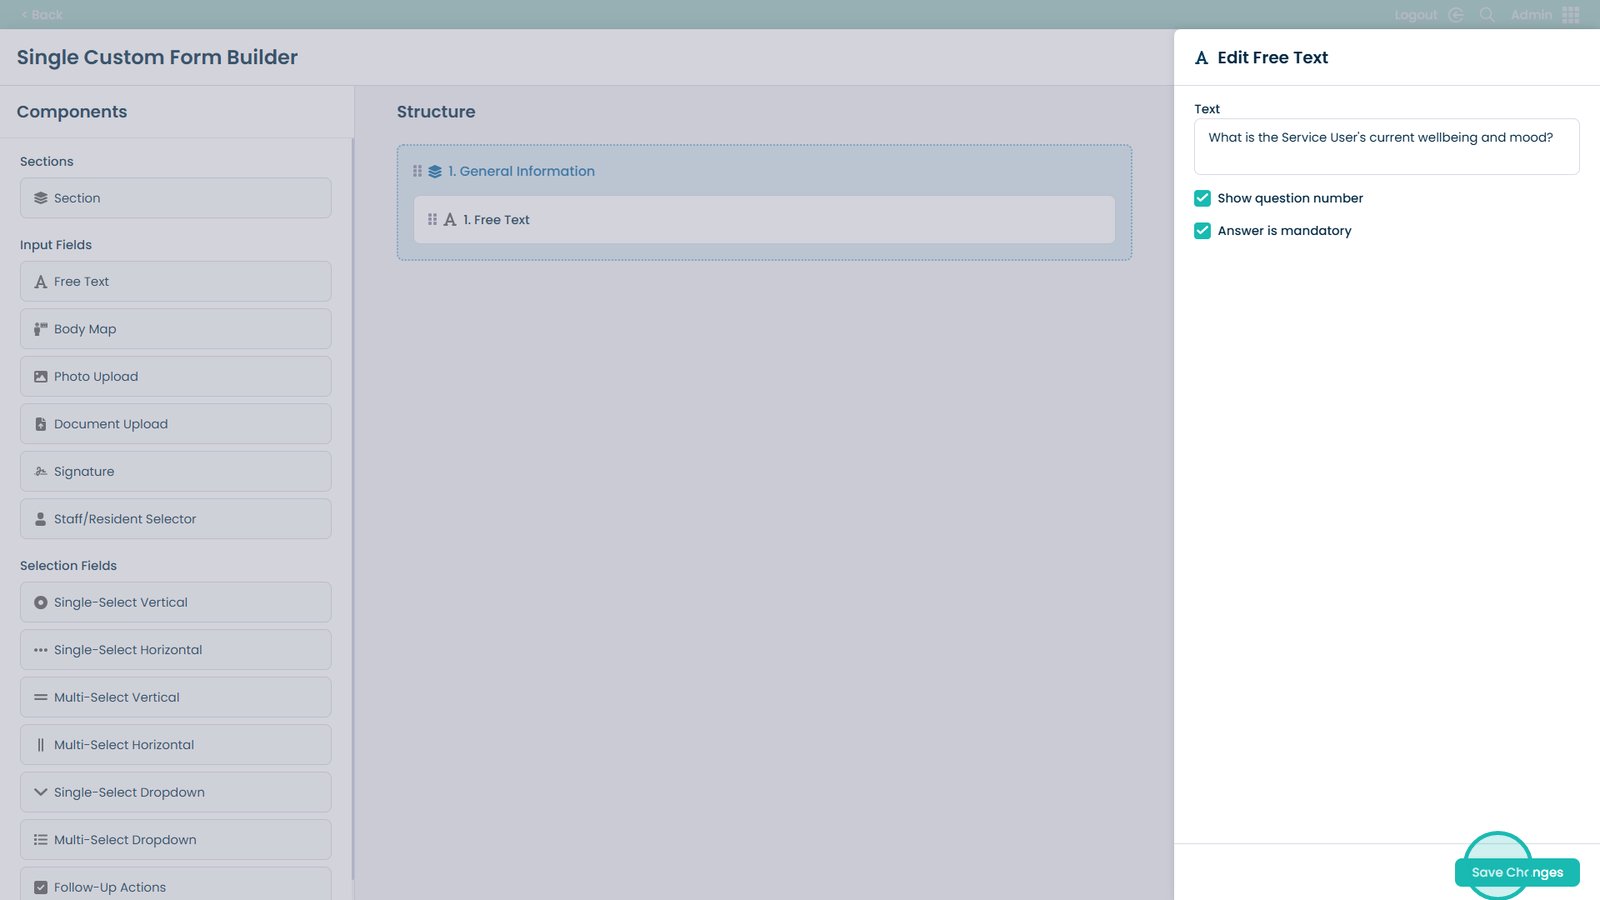The image size is (1600, 900).
Task: Click the Sections group label
Action: (47, 162)
